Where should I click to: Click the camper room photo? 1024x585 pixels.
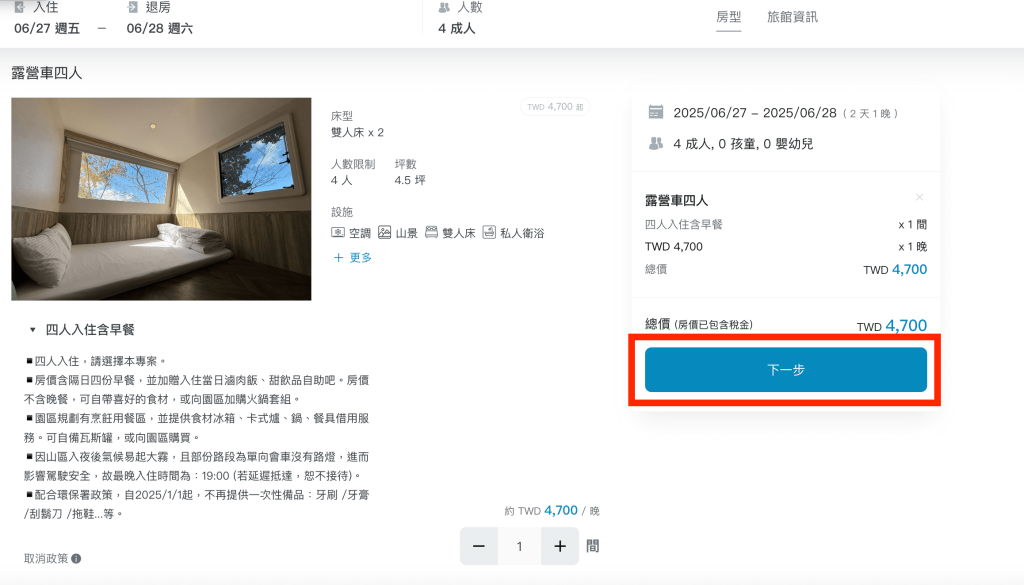click(x=161, y=199)
